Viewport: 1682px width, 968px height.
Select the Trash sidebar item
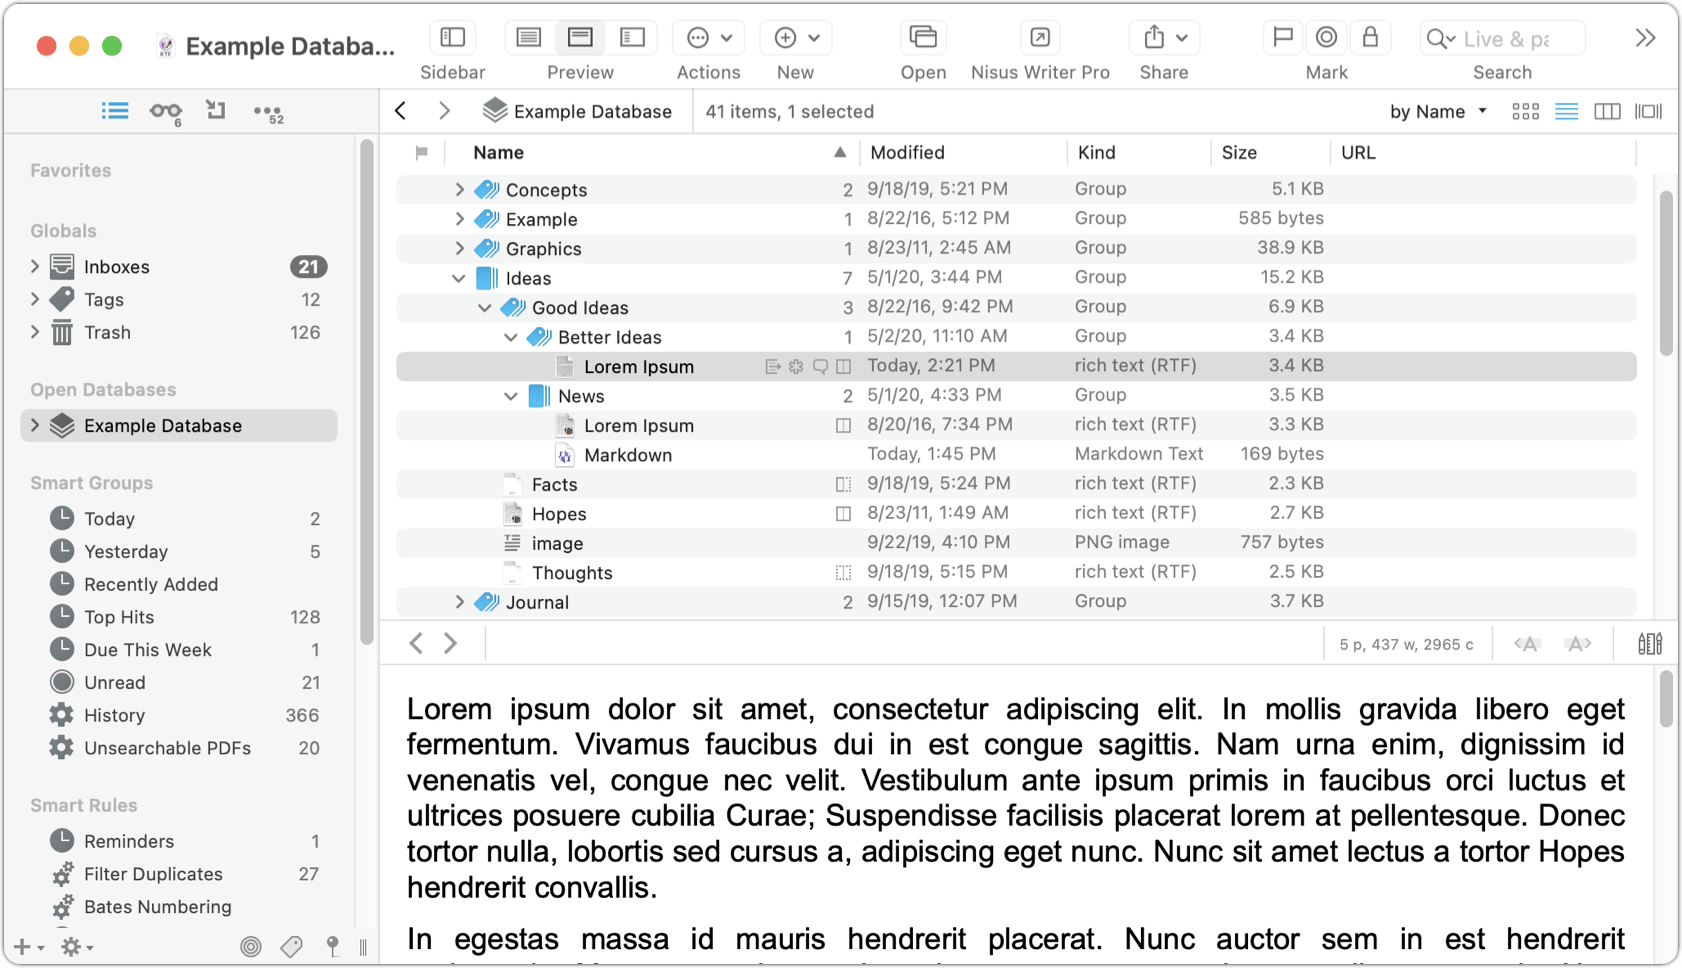click(x=178, y=333)
